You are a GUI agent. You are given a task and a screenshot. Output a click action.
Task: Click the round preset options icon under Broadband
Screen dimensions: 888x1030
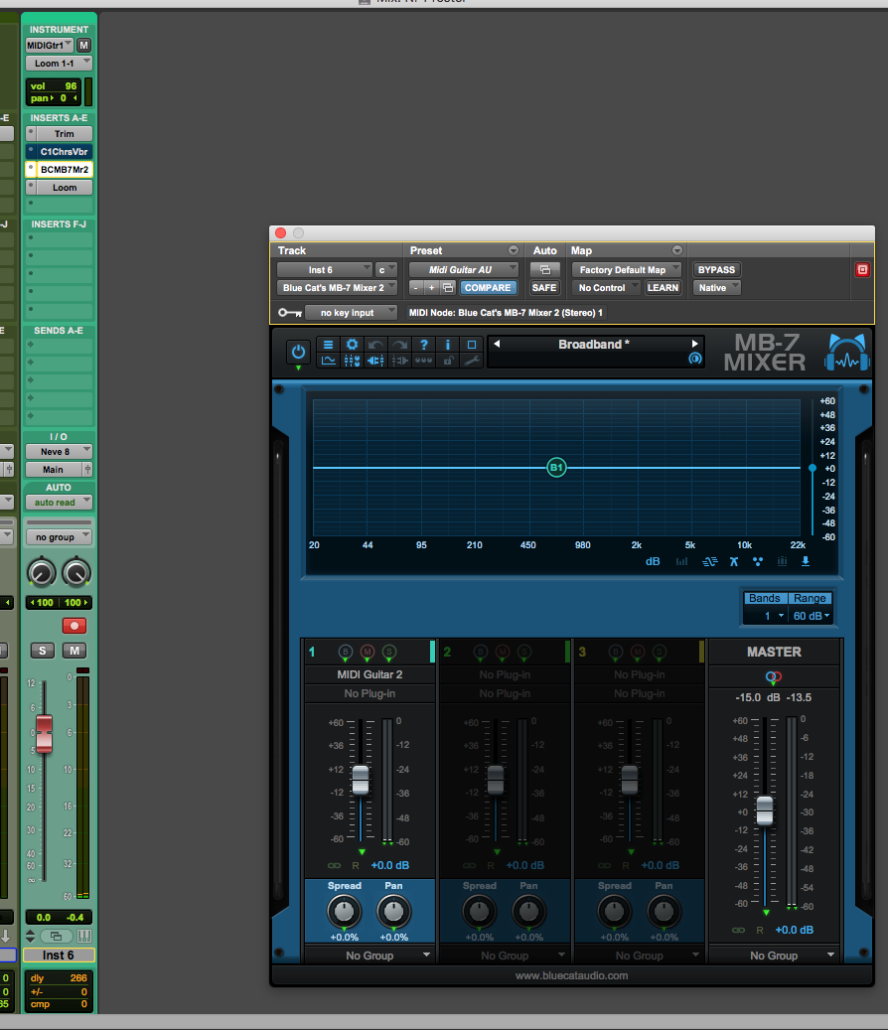pos(695,359)
